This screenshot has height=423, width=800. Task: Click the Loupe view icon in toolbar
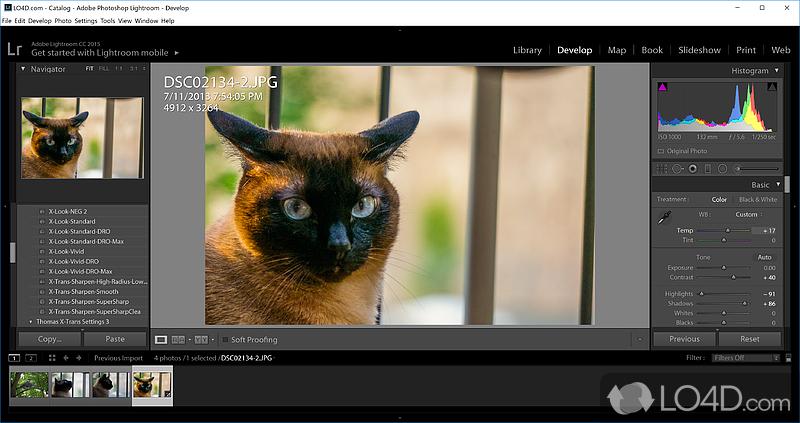(x=161, y=339)
